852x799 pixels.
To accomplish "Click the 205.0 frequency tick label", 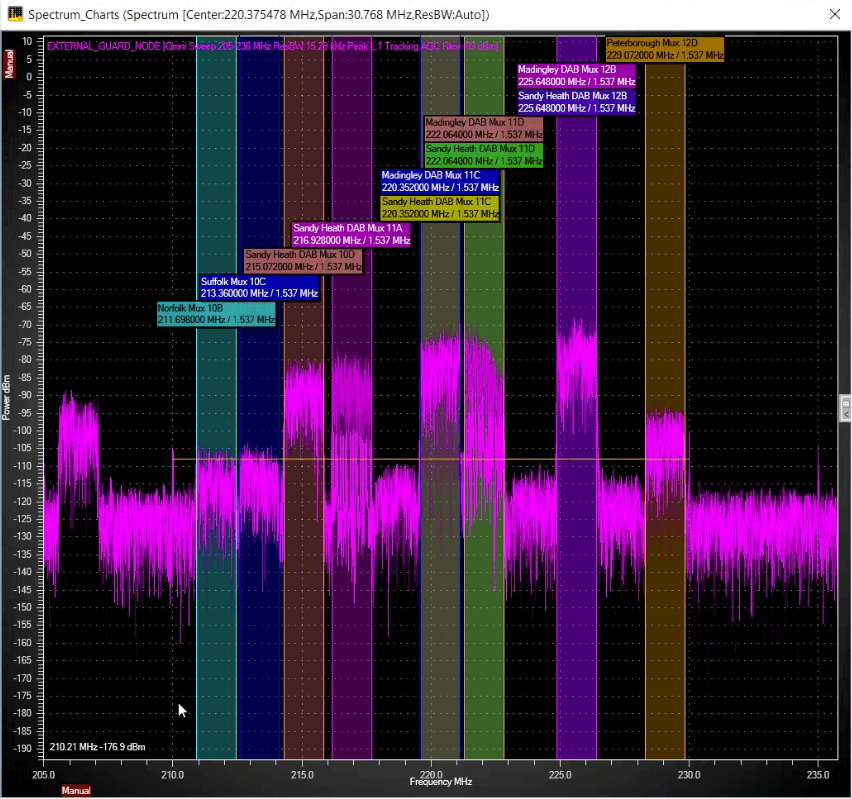I will (x=43, y=775).
